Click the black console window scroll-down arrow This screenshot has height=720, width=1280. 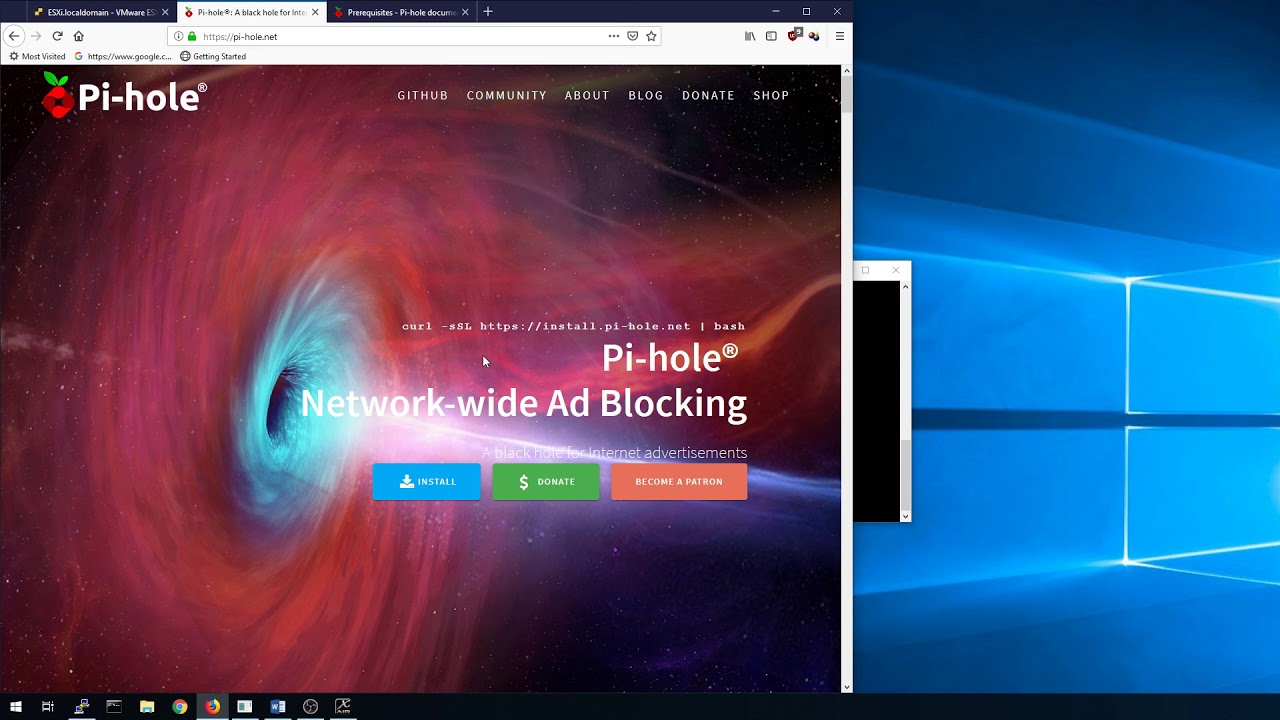[x=906, y=516]
